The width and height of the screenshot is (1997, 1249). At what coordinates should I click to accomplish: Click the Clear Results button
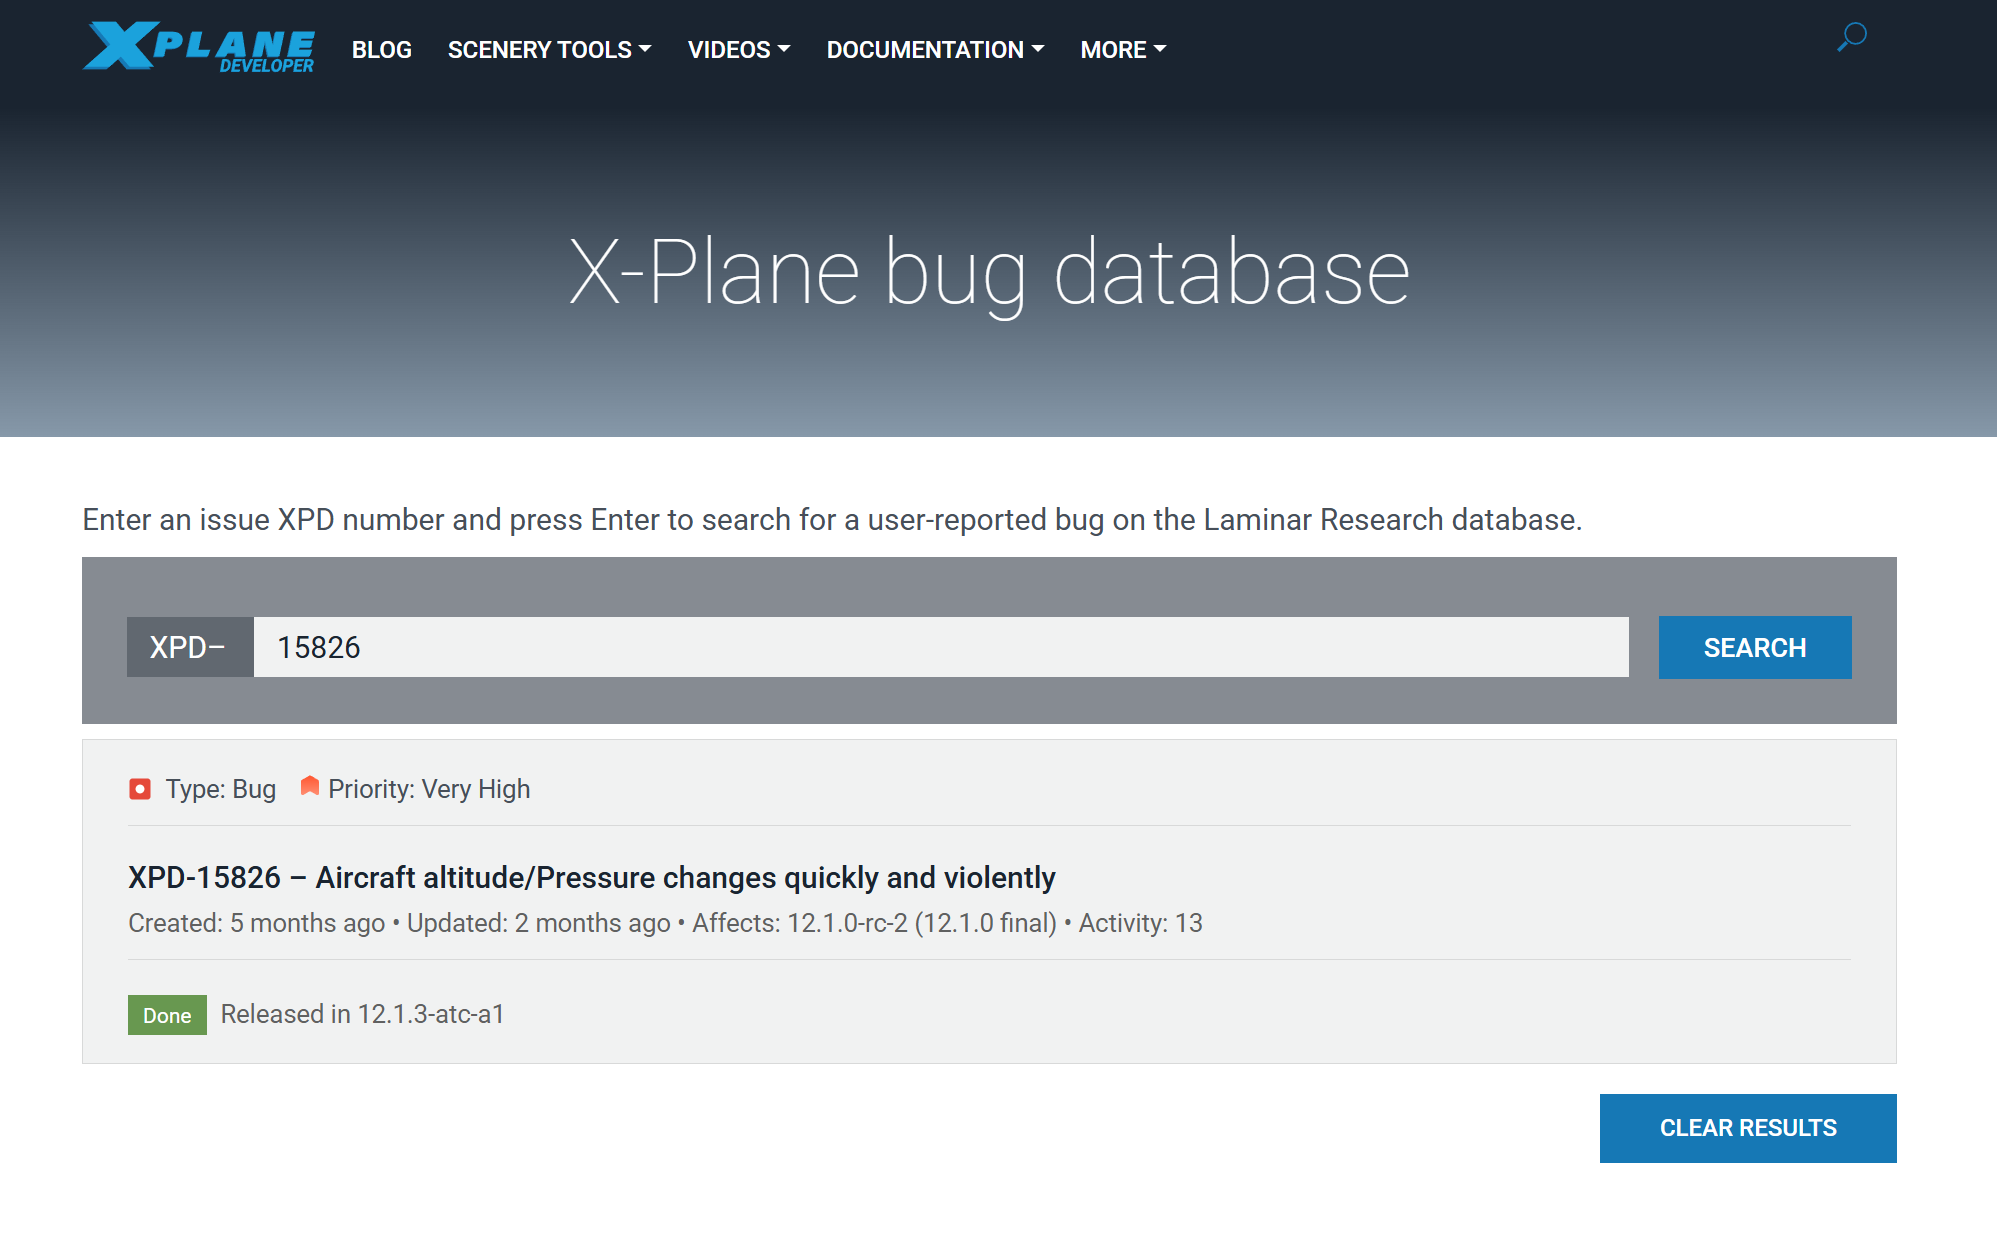coord(1748,1128)
